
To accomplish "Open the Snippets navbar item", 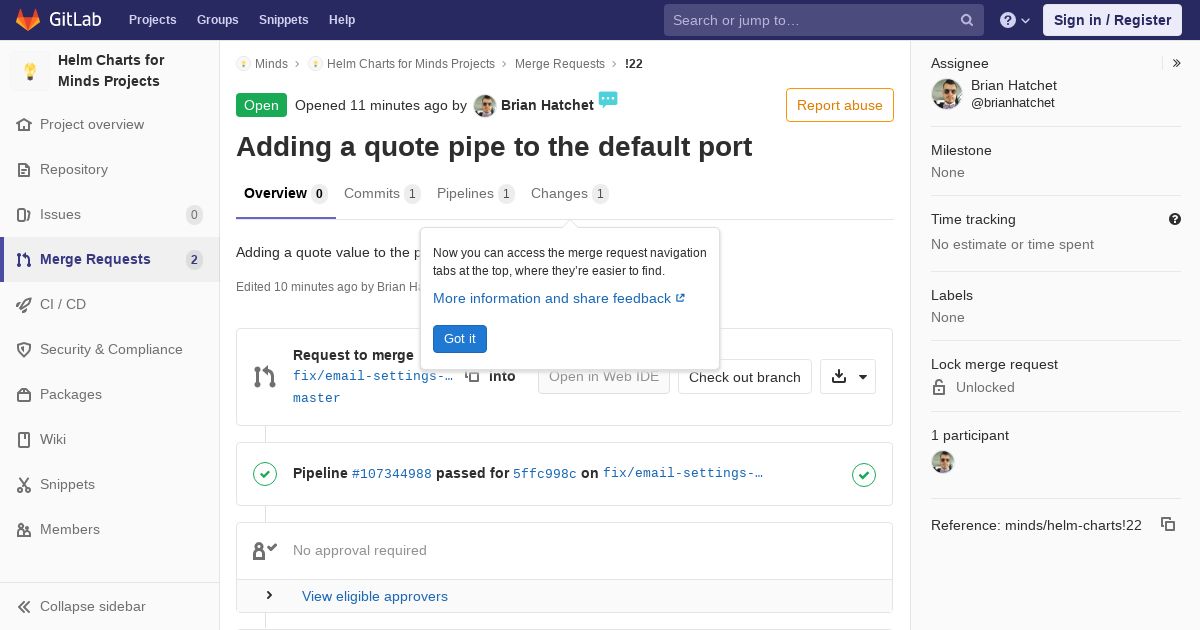I will [283, 20].
